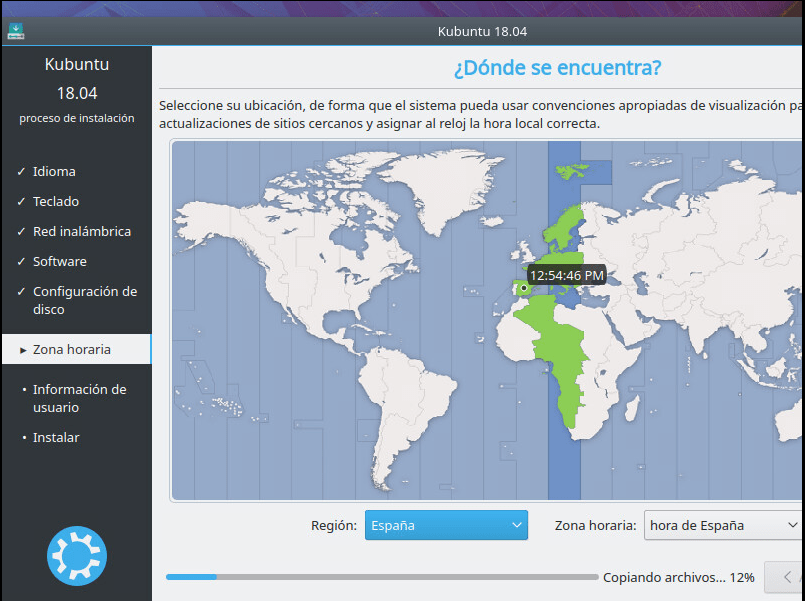This screenshot has height=601, width=805.
Task: Click the spinning Kubuntu logo in the sidebar
Action: (77, 556)
